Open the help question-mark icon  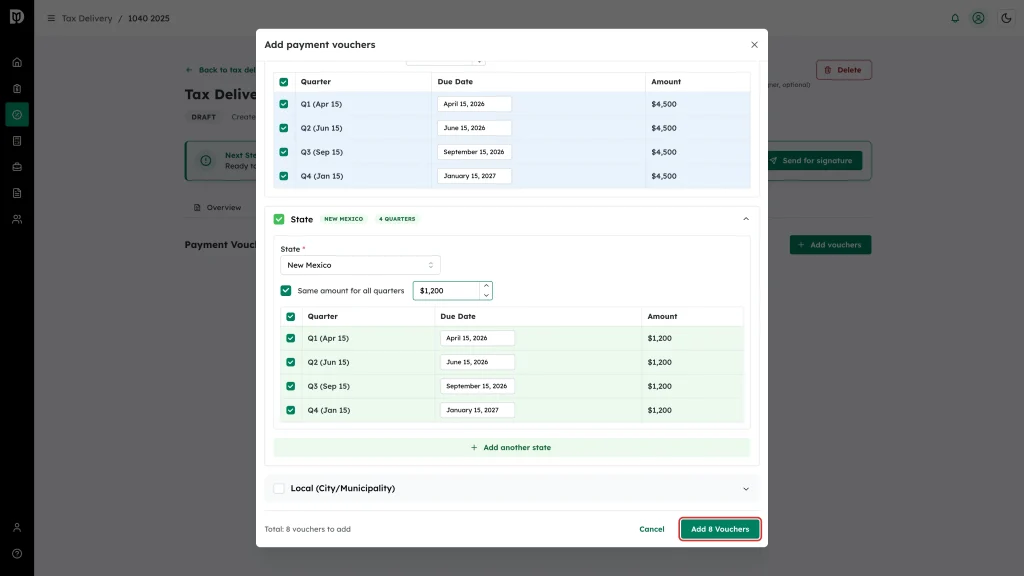(17, 554)
